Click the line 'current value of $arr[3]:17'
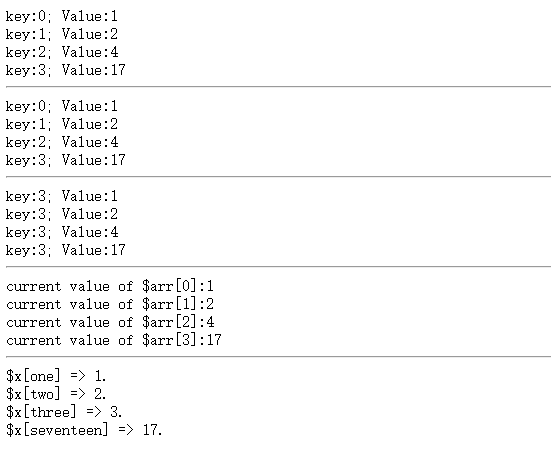 click(x=114, y=340)
